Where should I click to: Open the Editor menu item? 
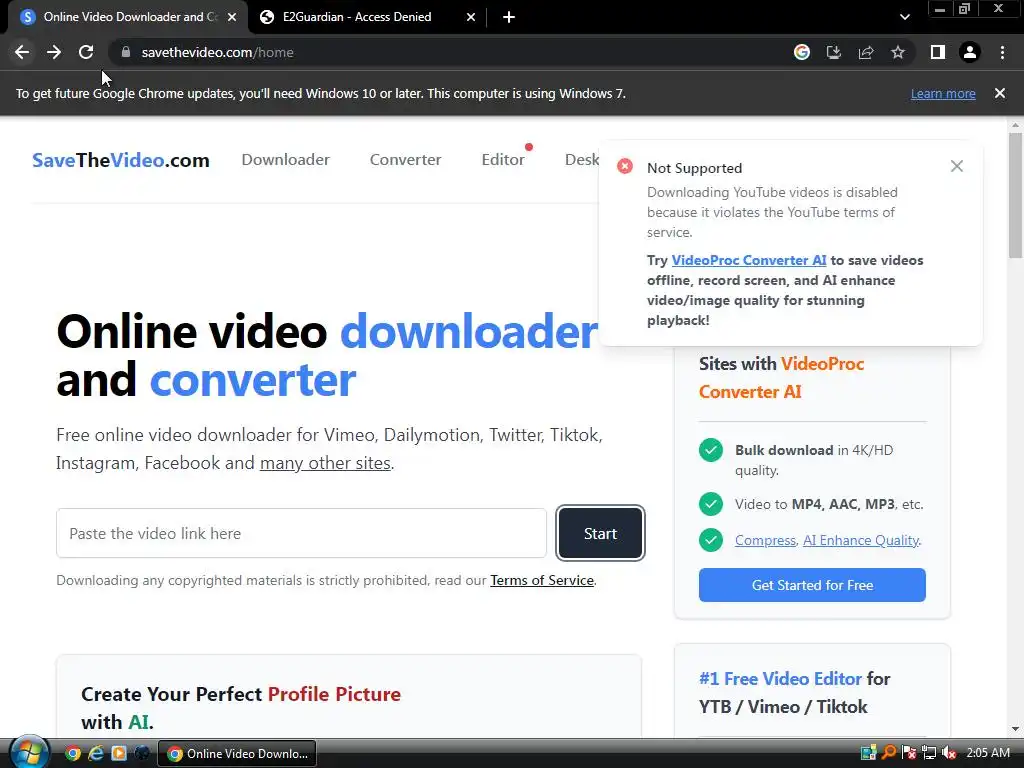(x=503, y=159)
